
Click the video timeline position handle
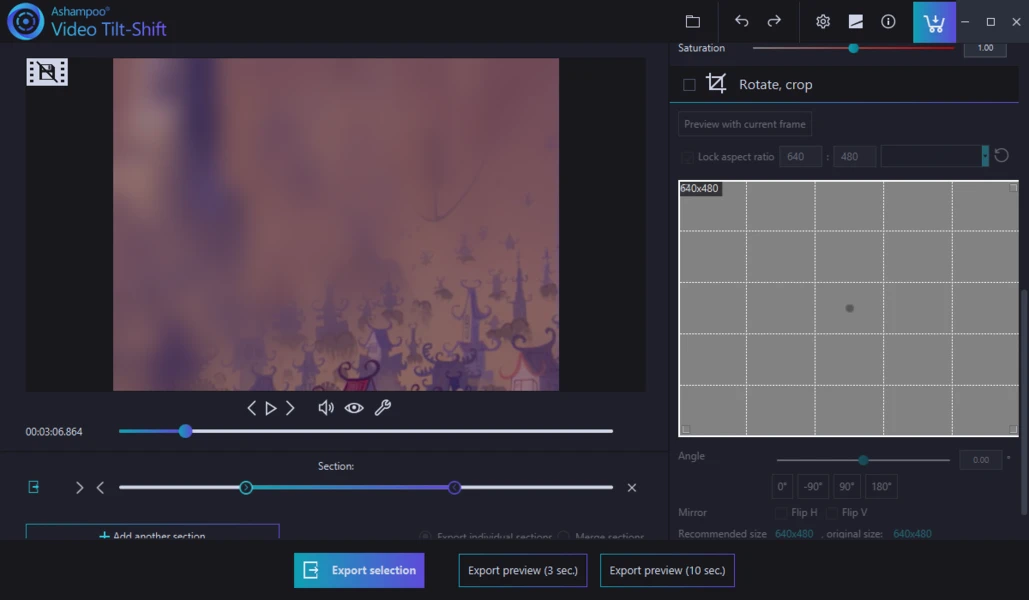tap(185, 431)
